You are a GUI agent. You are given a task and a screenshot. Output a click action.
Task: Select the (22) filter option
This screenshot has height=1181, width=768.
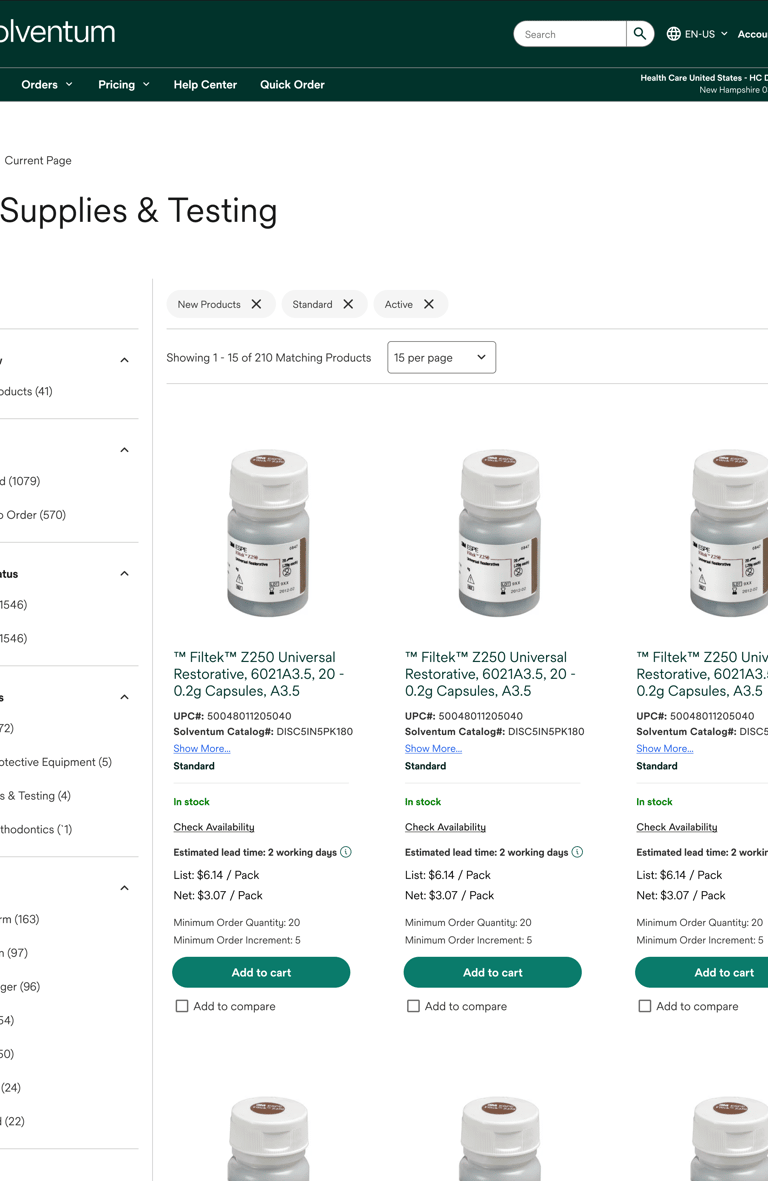13,1121
